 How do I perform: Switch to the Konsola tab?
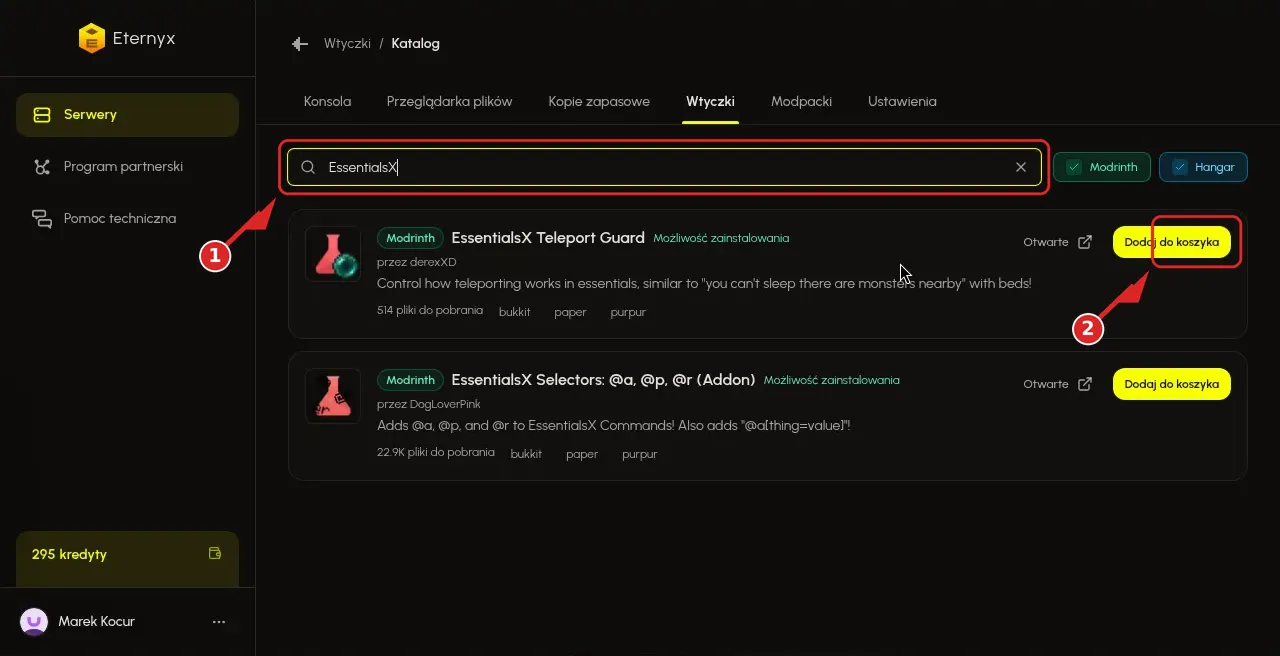(327, 102)
